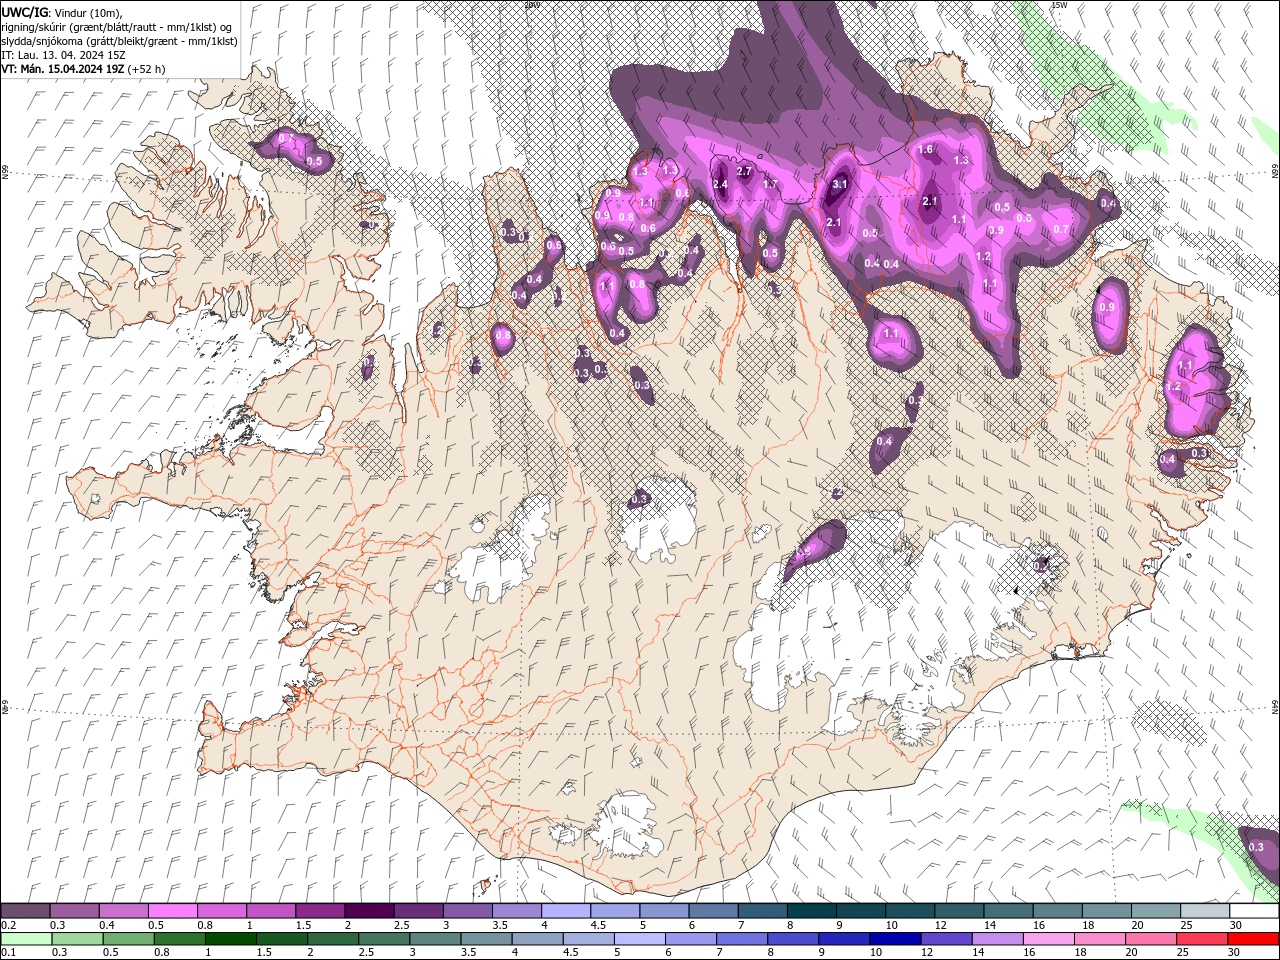The image size is (1280, 960).
Task: Click the 2.7 snowfall value label
Action: tap(744, 172)
